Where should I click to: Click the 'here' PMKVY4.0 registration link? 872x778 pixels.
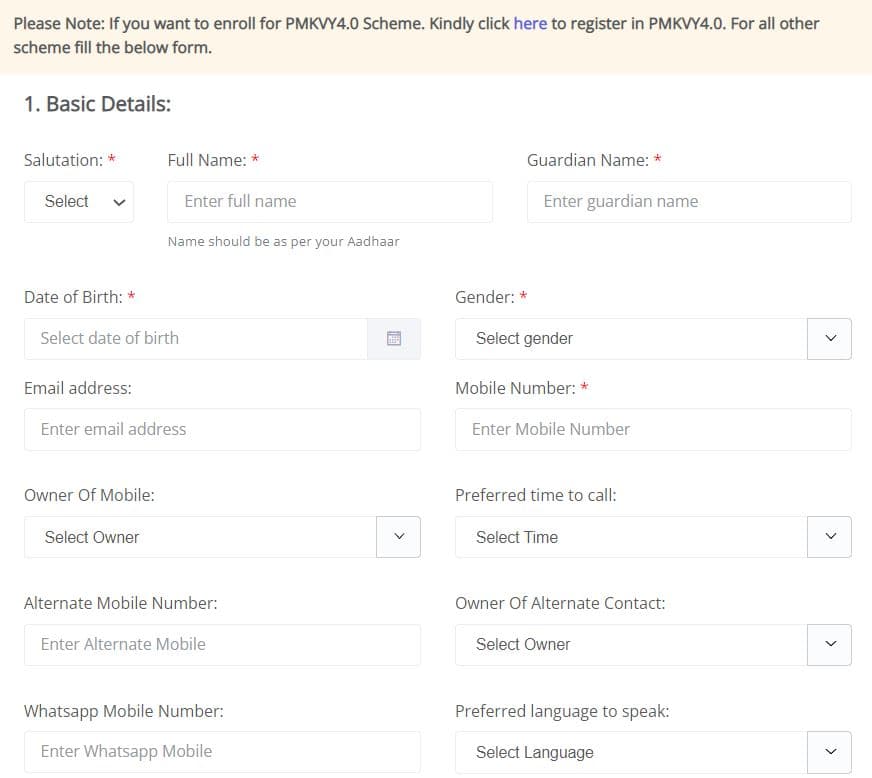[x=530, y=23]
